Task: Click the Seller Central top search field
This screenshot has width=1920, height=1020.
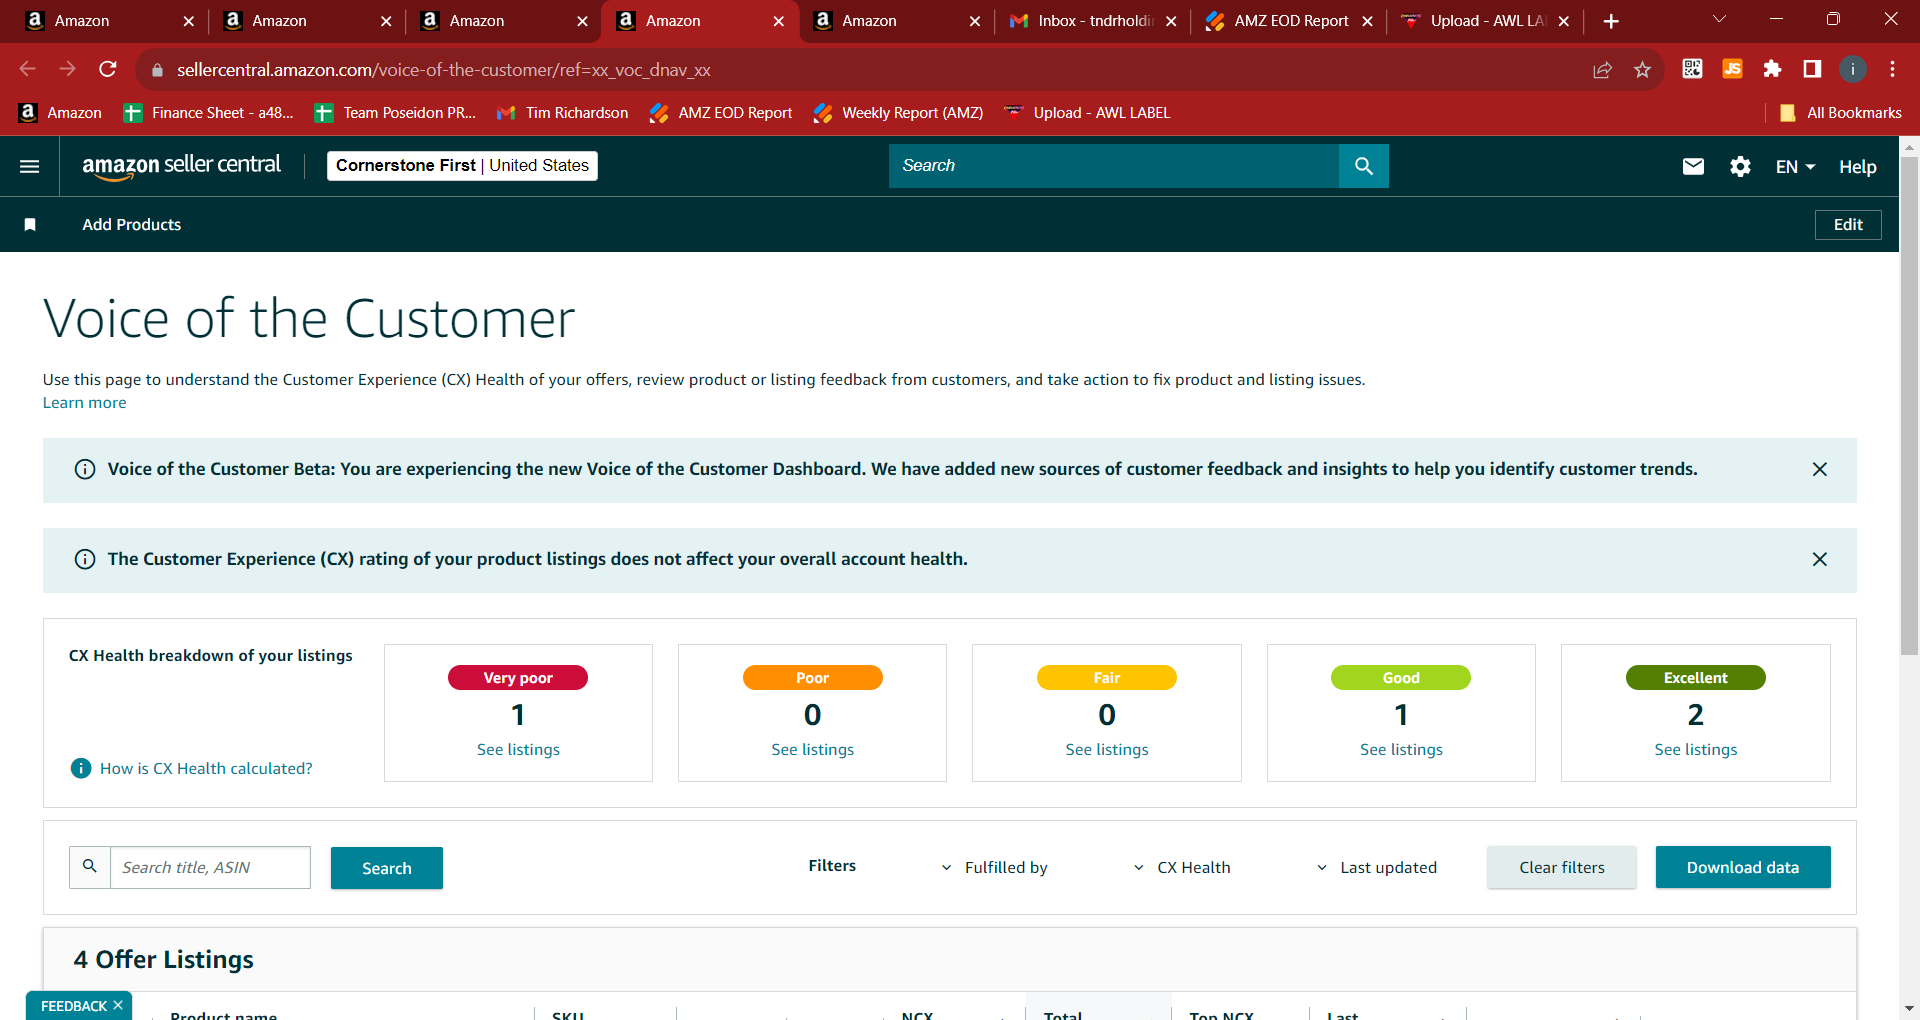Action: coord(1113,166)
